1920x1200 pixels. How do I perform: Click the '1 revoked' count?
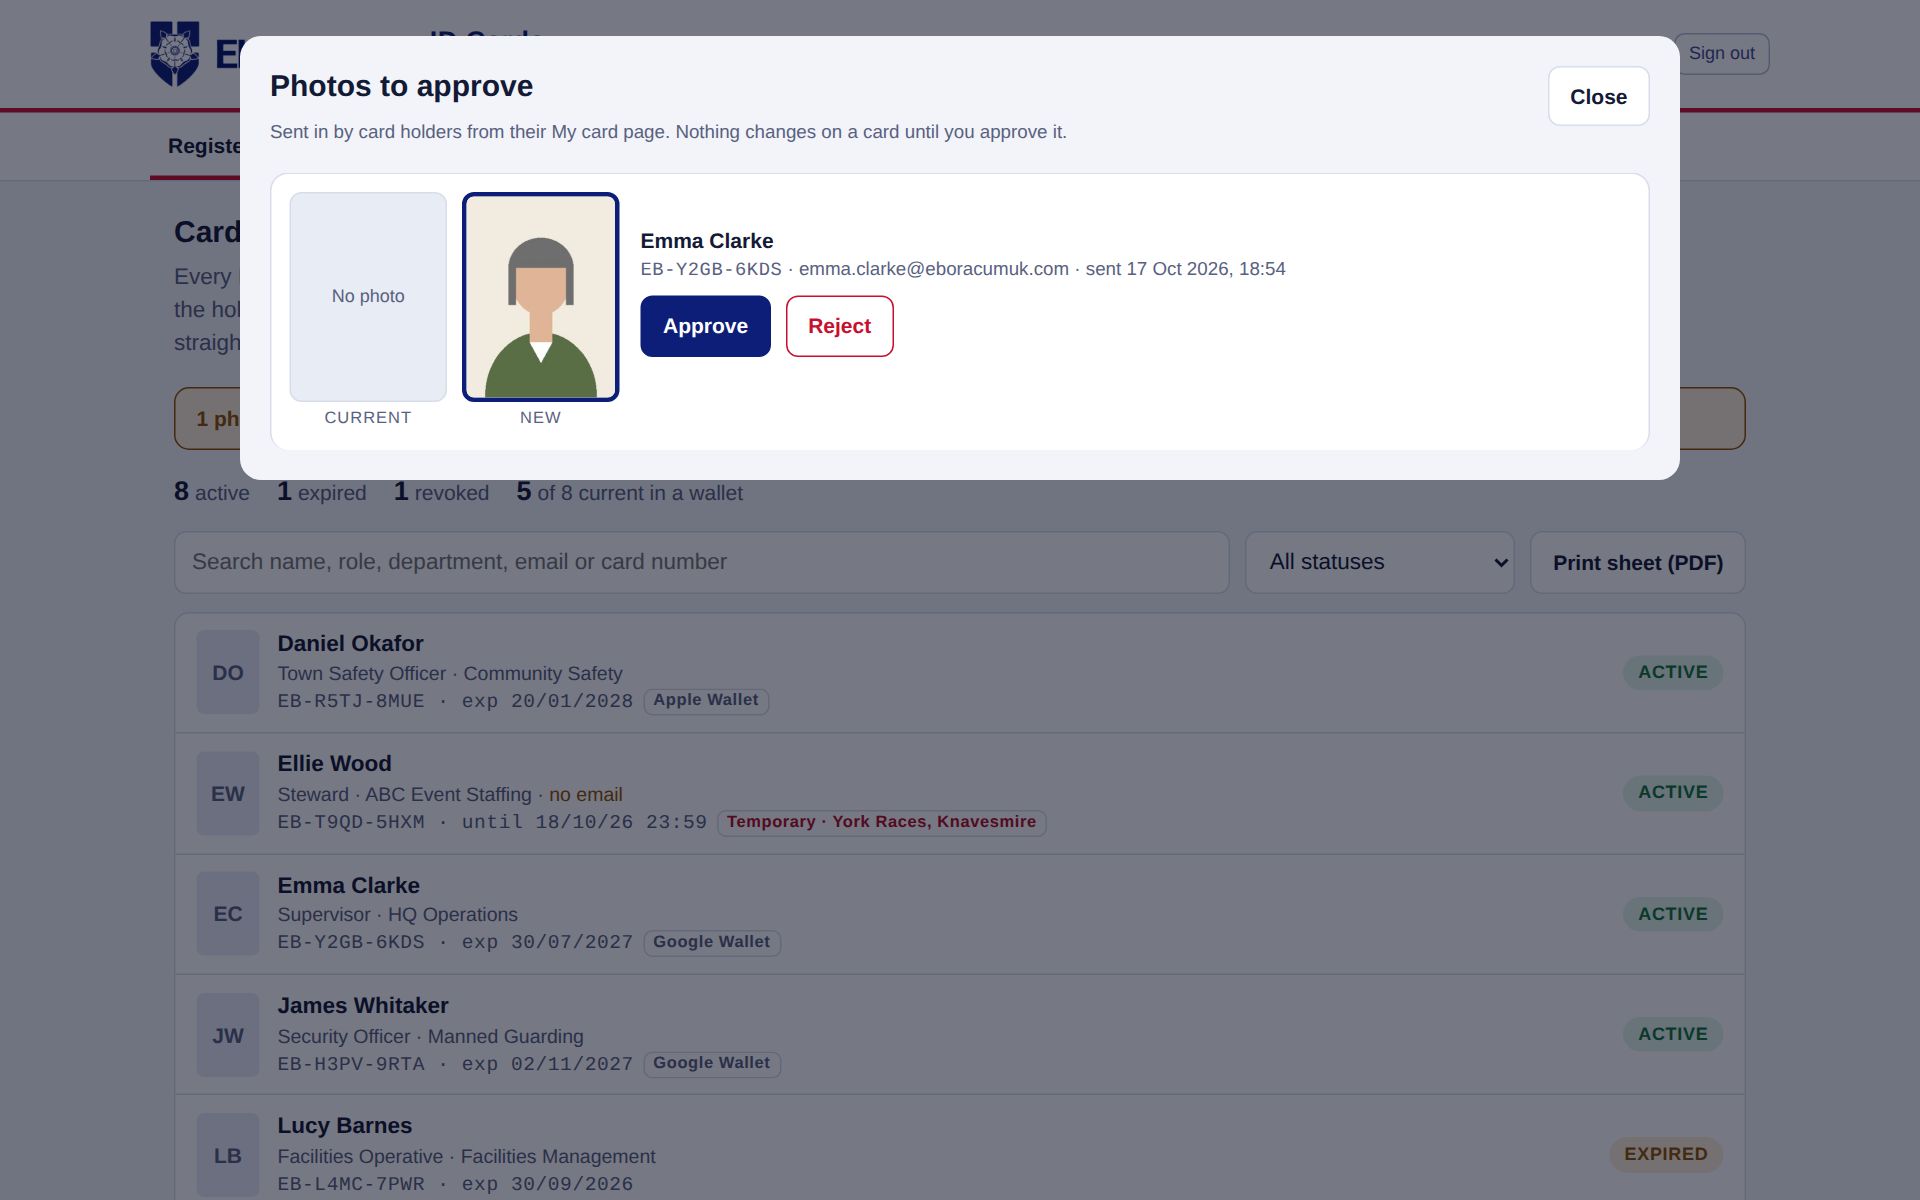pos(441,492)
